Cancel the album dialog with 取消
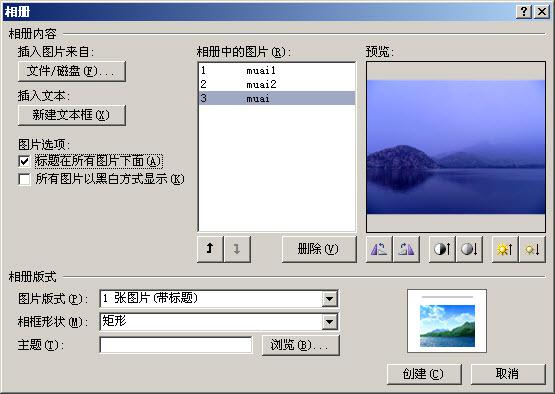Image resolution: width=555 pixels, height=394 pixels. pos(508,374)
